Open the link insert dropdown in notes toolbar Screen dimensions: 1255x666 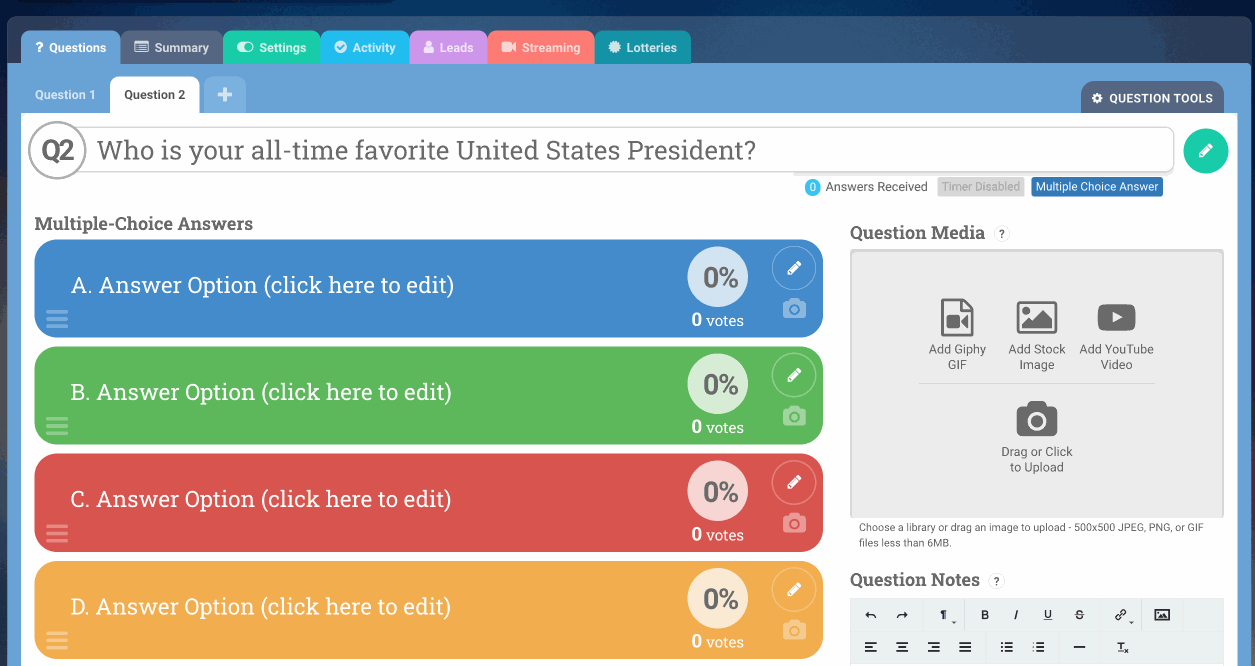(x=1121, y=615)
